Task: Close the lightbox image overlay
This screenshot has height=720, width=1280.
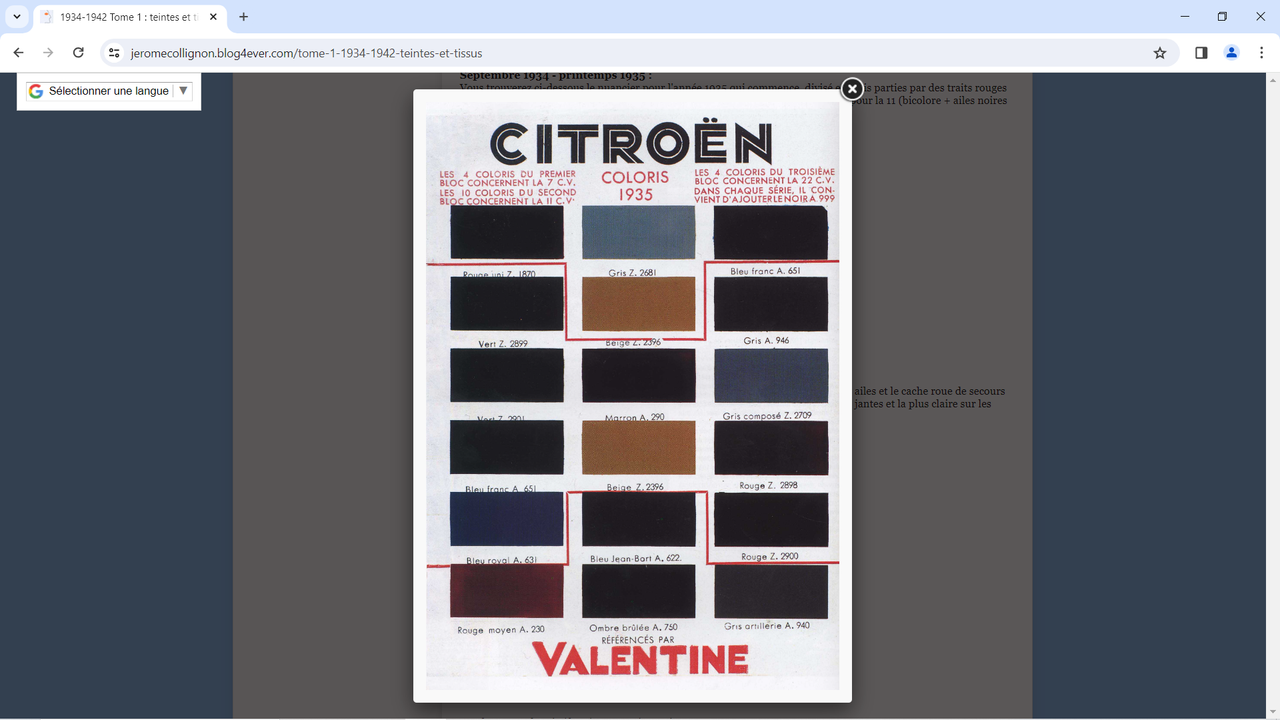Action: [x=852, y=89]
